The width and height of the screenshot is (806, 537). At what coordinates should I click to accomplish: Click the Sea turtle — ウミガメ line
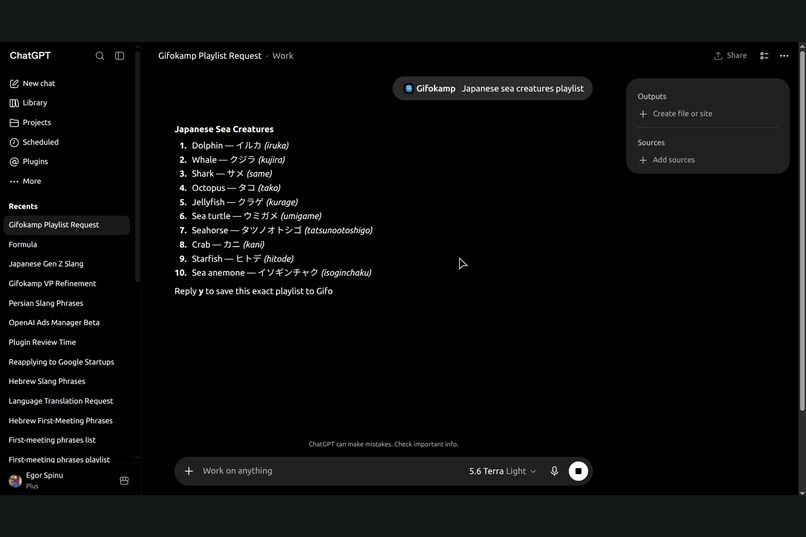pos(257,216)
